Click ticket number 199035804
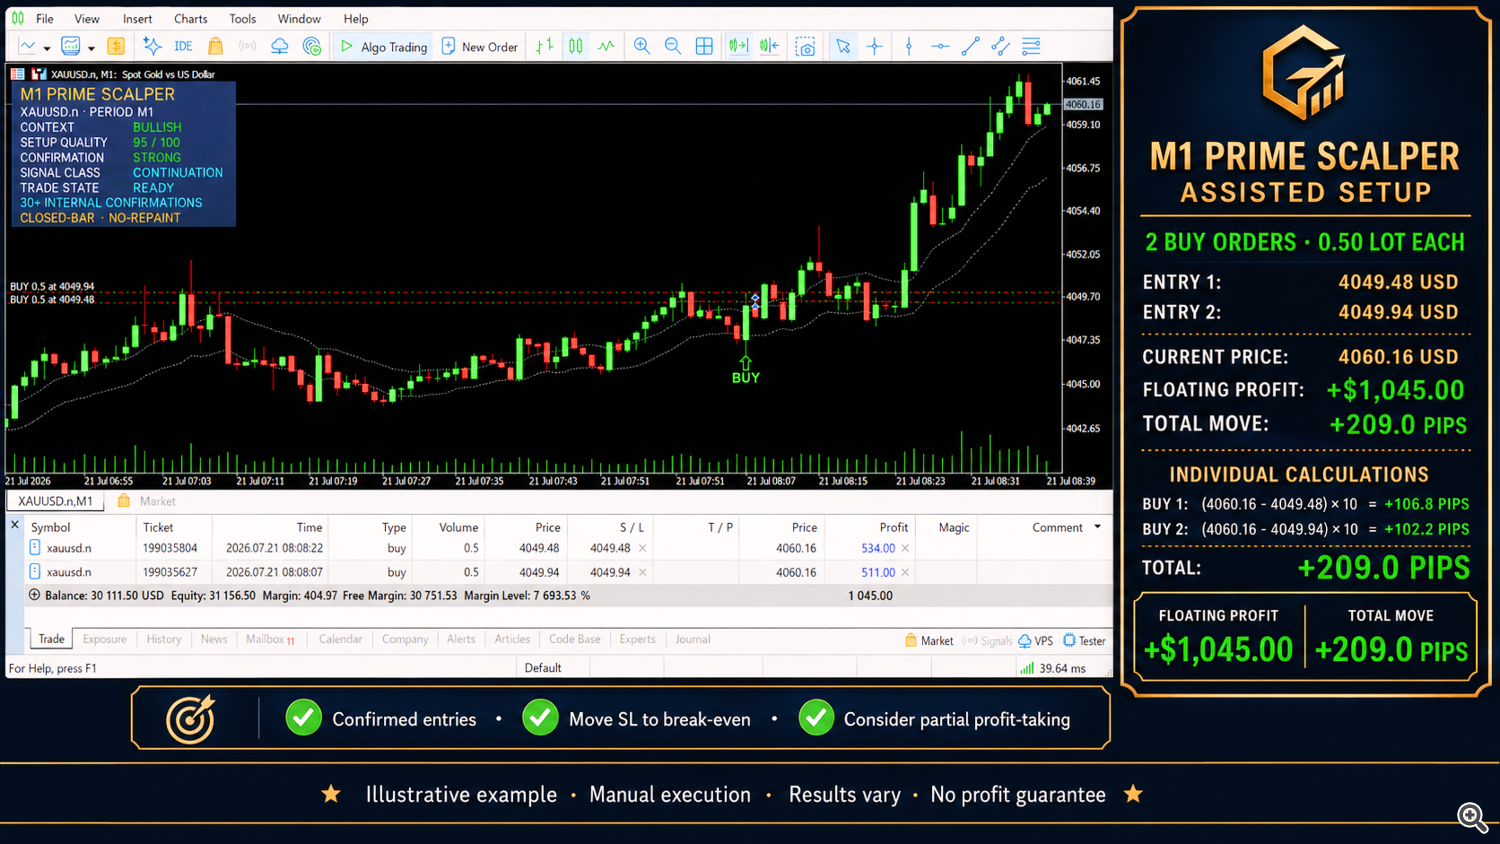The image size is (1500, 844). 170,548
